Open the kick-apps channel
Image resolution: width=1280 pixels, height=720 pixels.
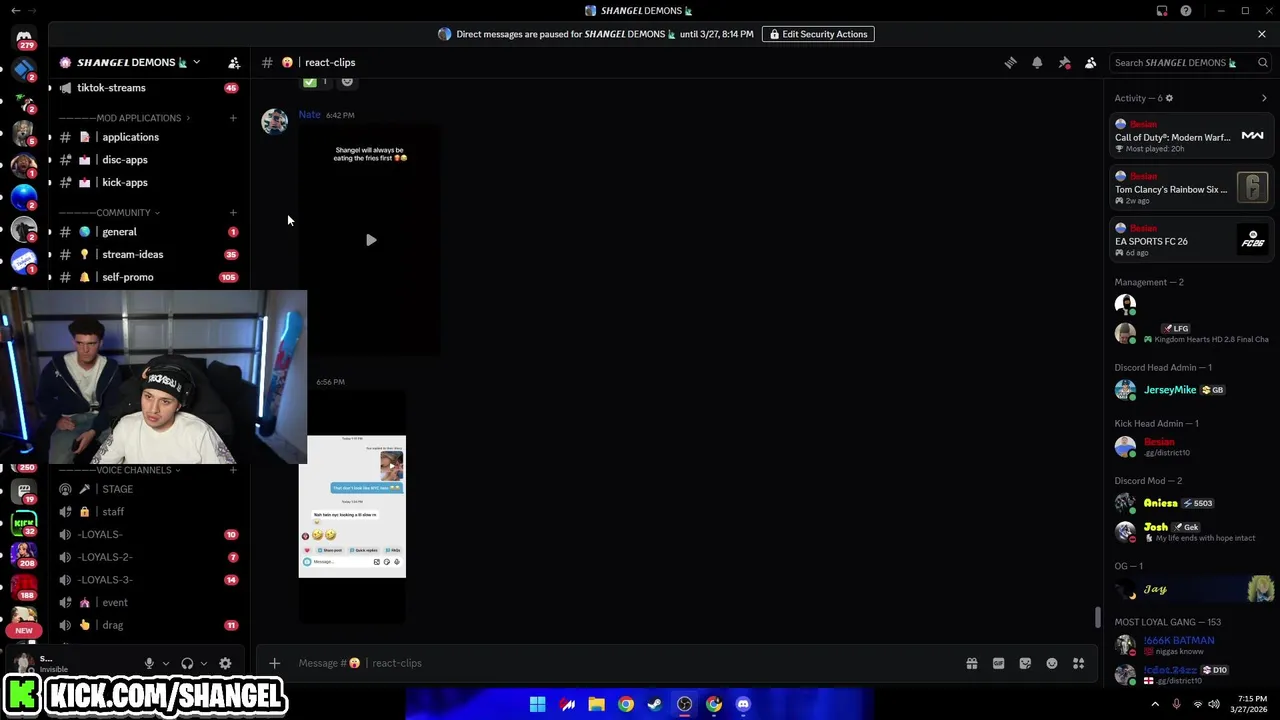point(147,183)
